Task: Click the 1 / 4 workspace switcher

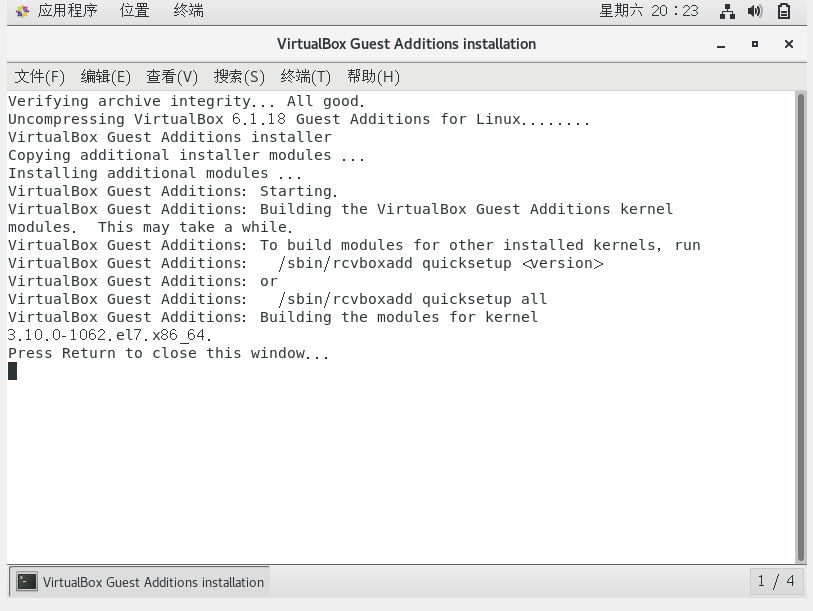Action: 776,581
